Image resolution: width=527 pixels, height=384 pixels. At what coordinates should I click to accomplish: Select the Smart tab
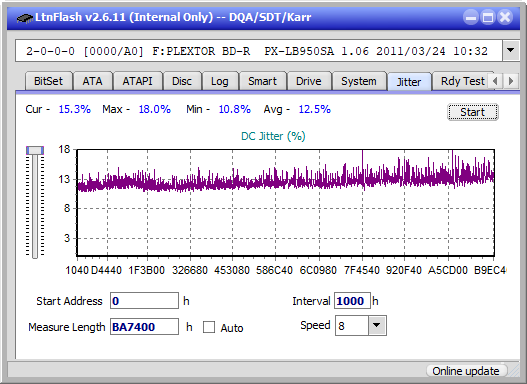(262, 81)
